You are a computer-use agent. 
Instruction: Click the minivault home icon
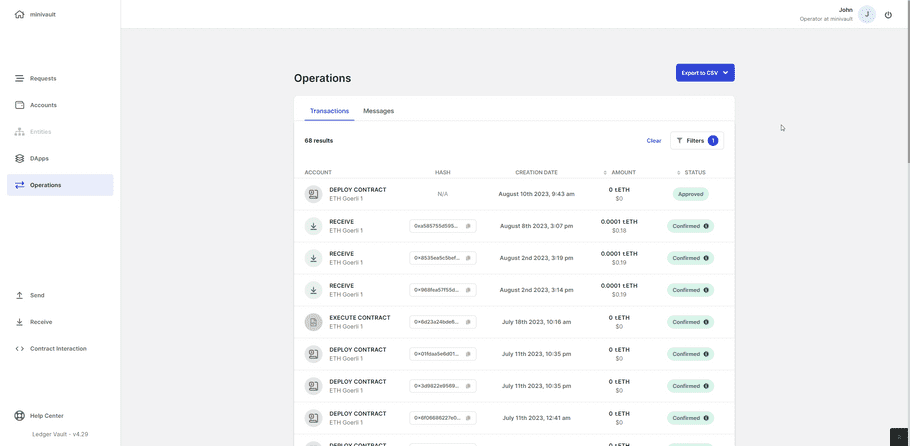pos(19,15)
